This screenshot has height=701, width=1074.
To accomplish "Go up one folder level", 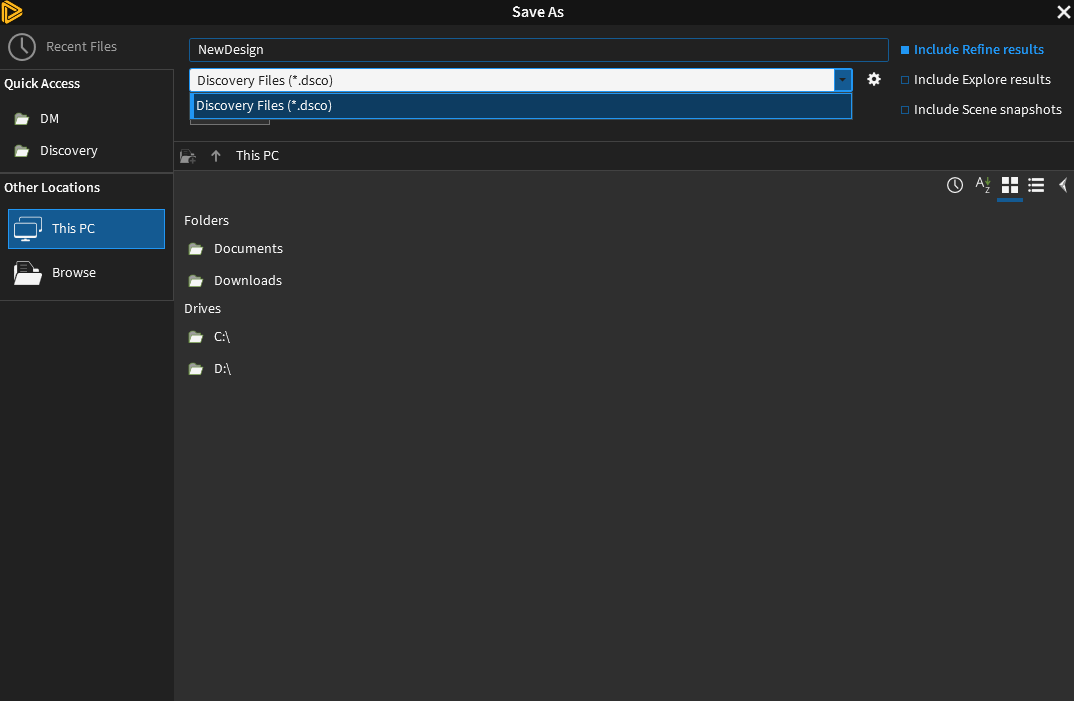I will [x=216, y=156].
